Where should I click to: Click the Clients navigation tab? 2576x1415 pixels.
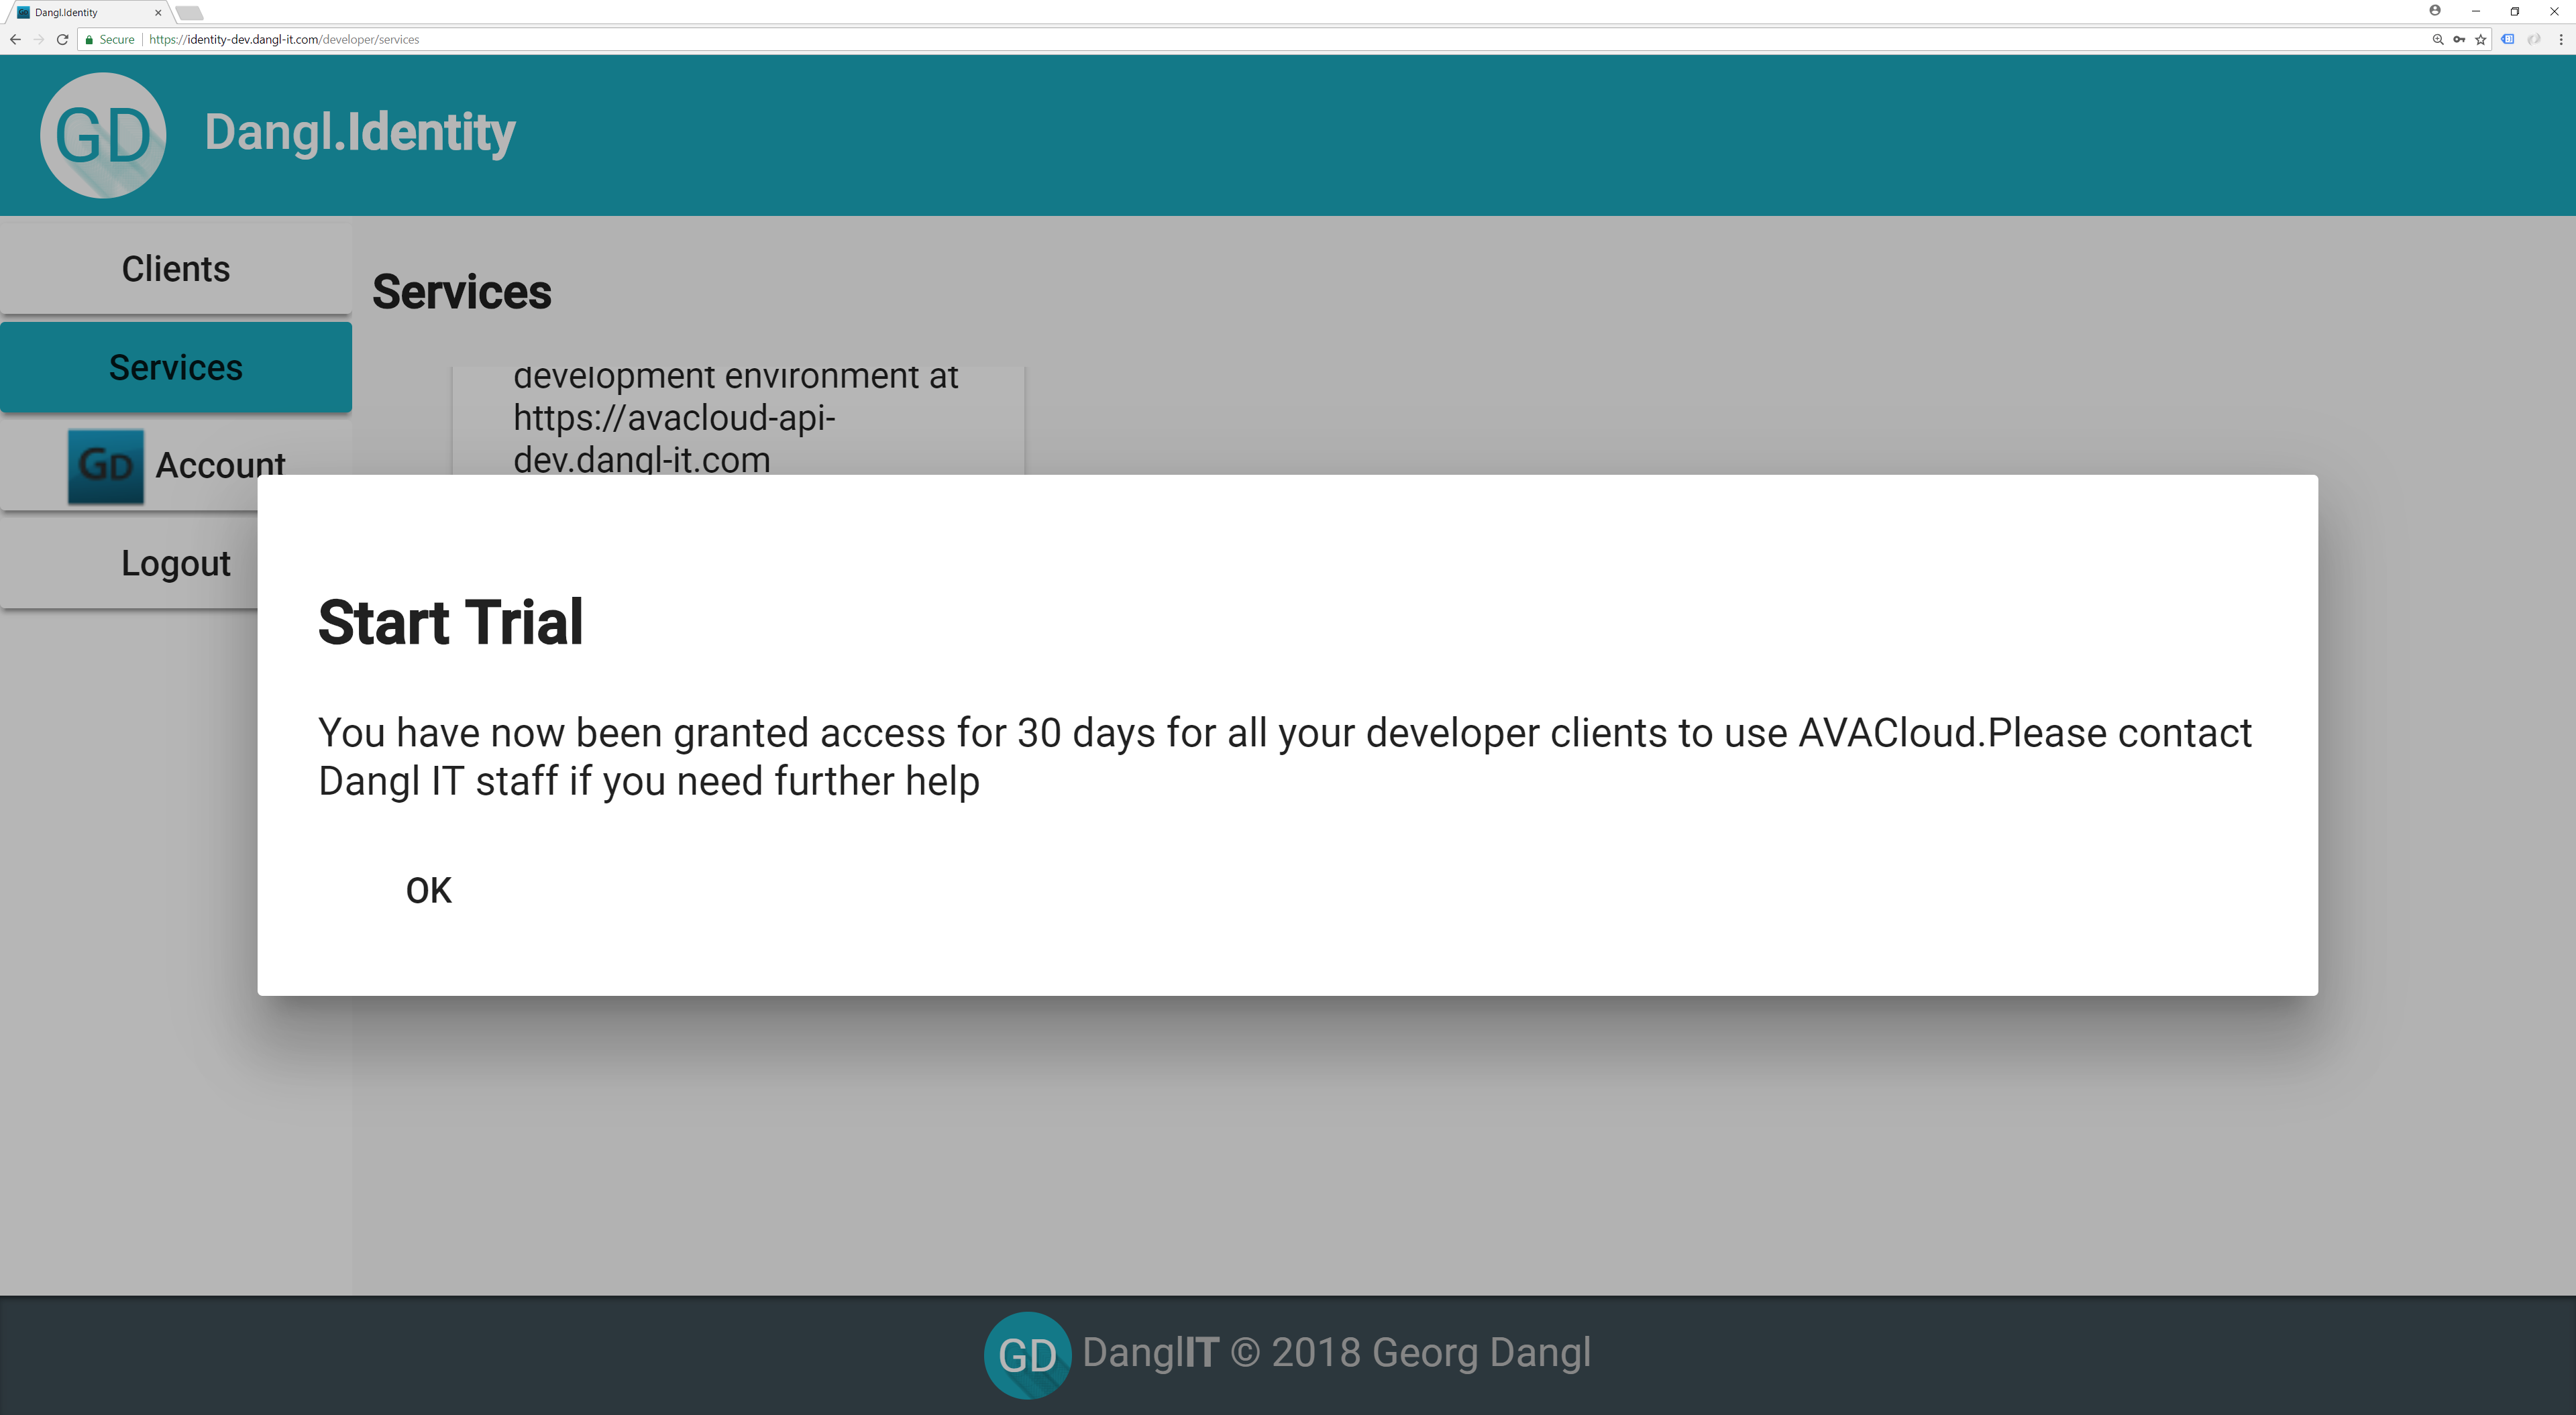click(174, 268)
